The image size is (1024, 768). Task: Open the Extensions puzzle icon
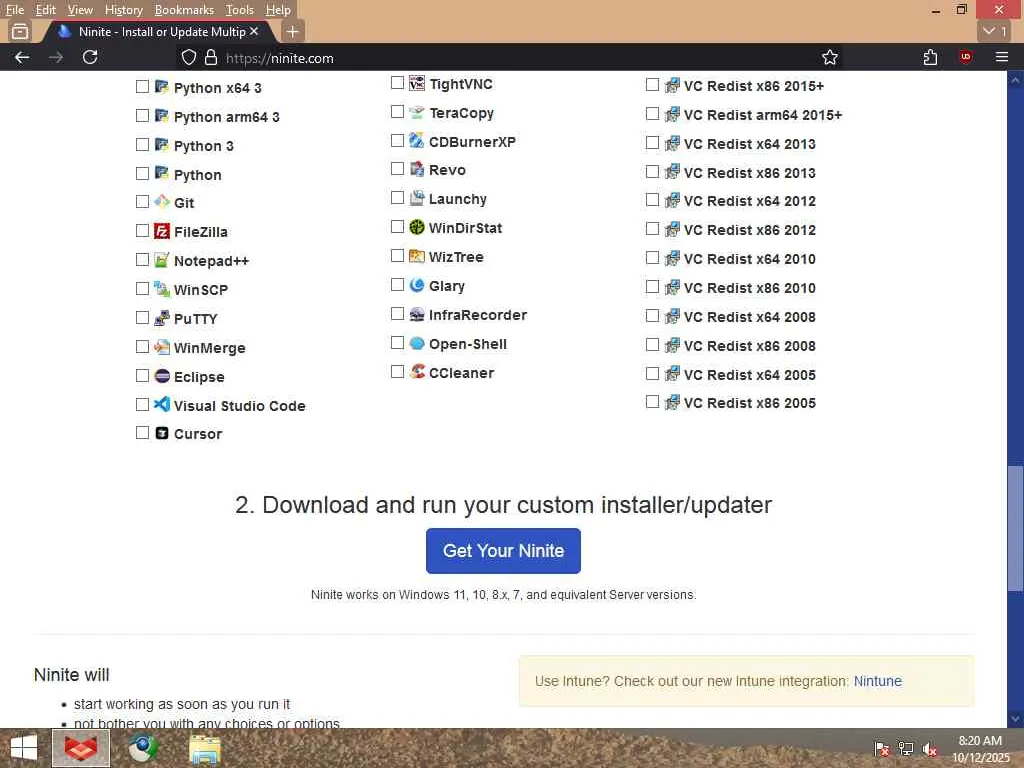[931, 57]
